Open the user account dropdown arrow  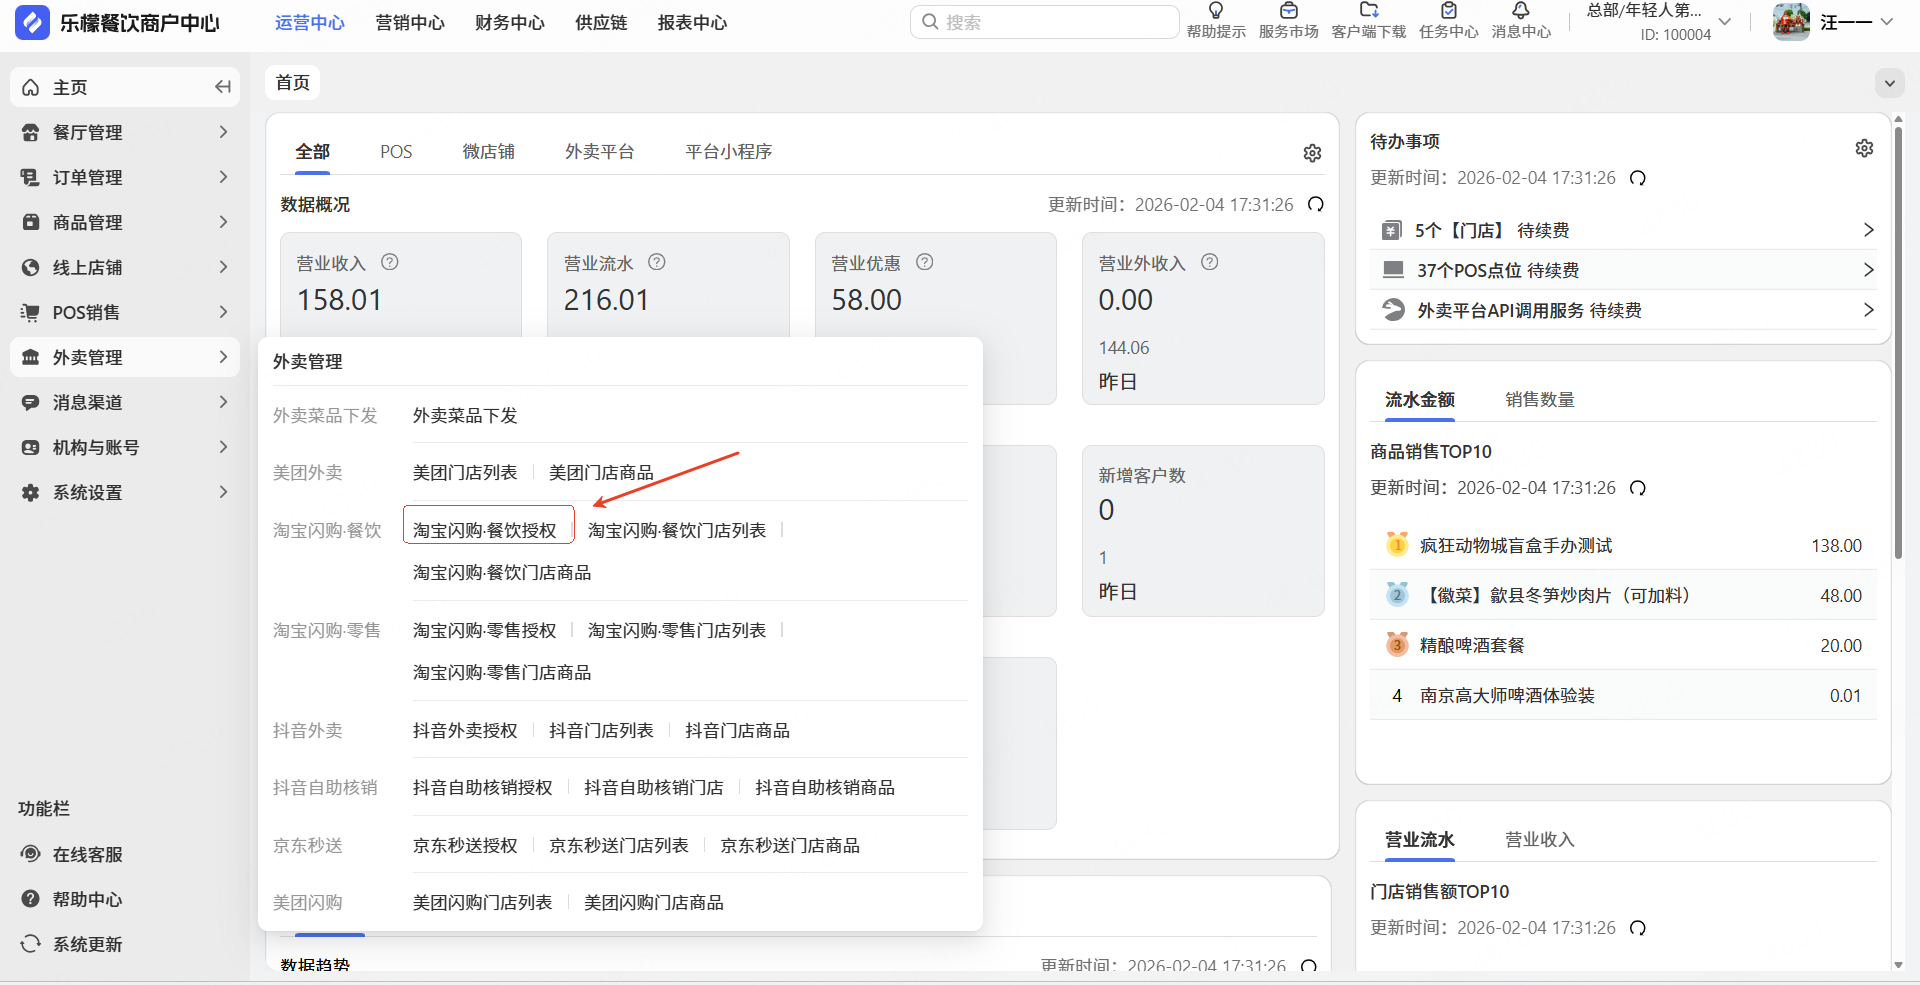(x=1886, y=22)
